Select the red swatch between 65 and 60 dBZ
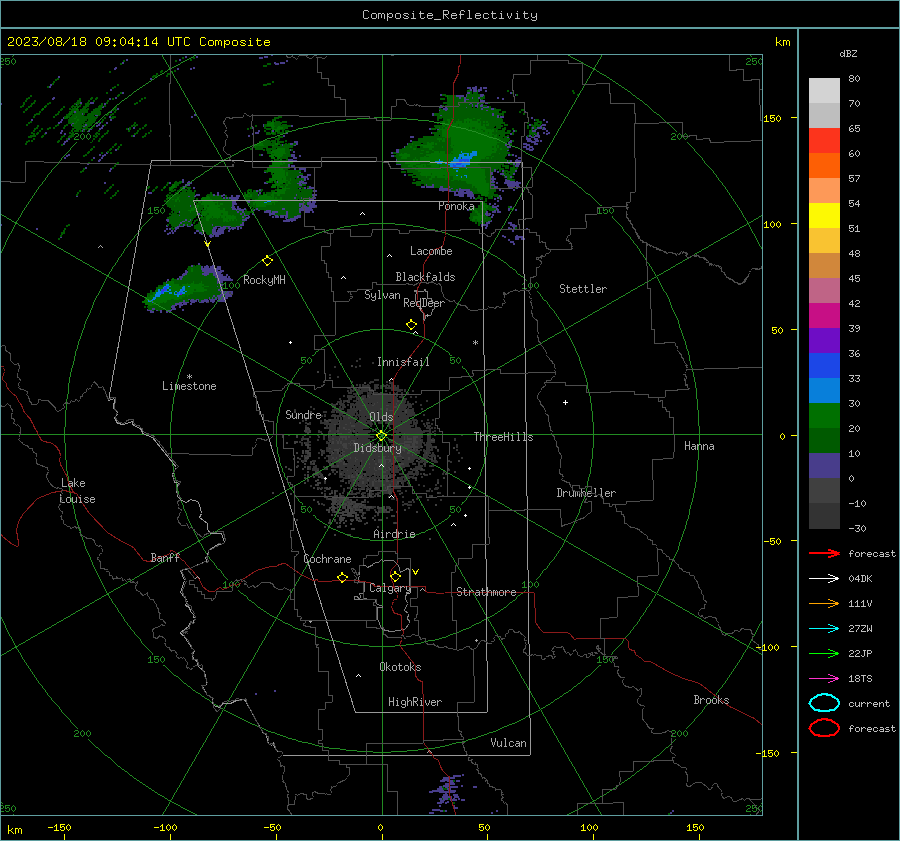Screen dimensions: 900x841 pyautogui.click(x=824, y=141)
